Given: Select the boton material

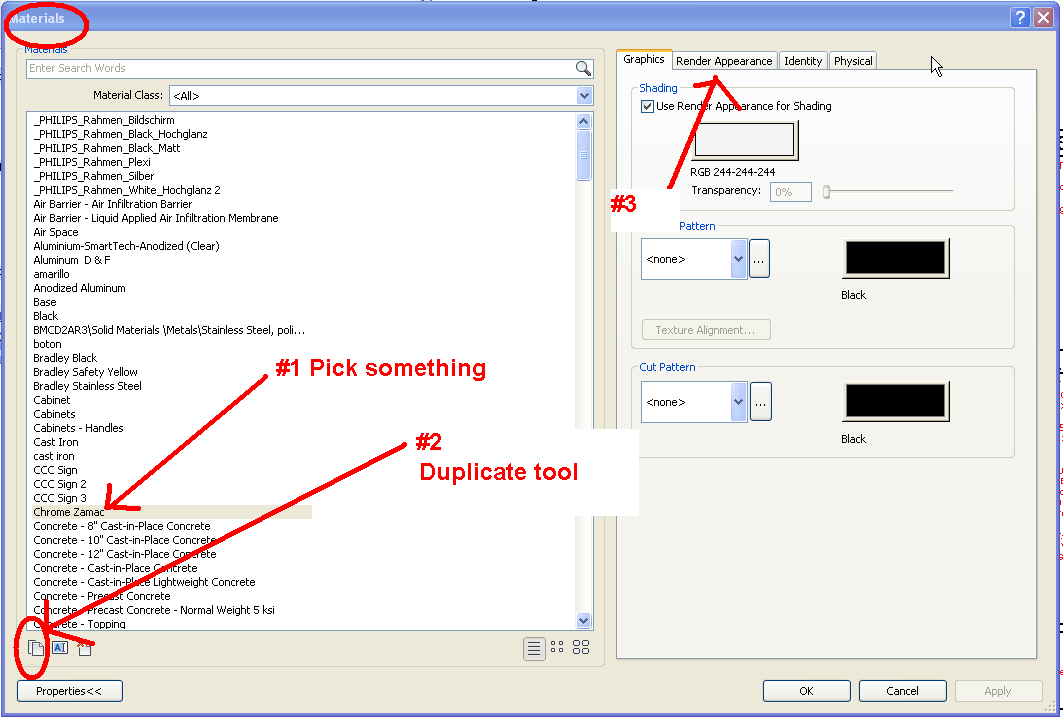Looking at the screenshot, I should click(47, 344).
